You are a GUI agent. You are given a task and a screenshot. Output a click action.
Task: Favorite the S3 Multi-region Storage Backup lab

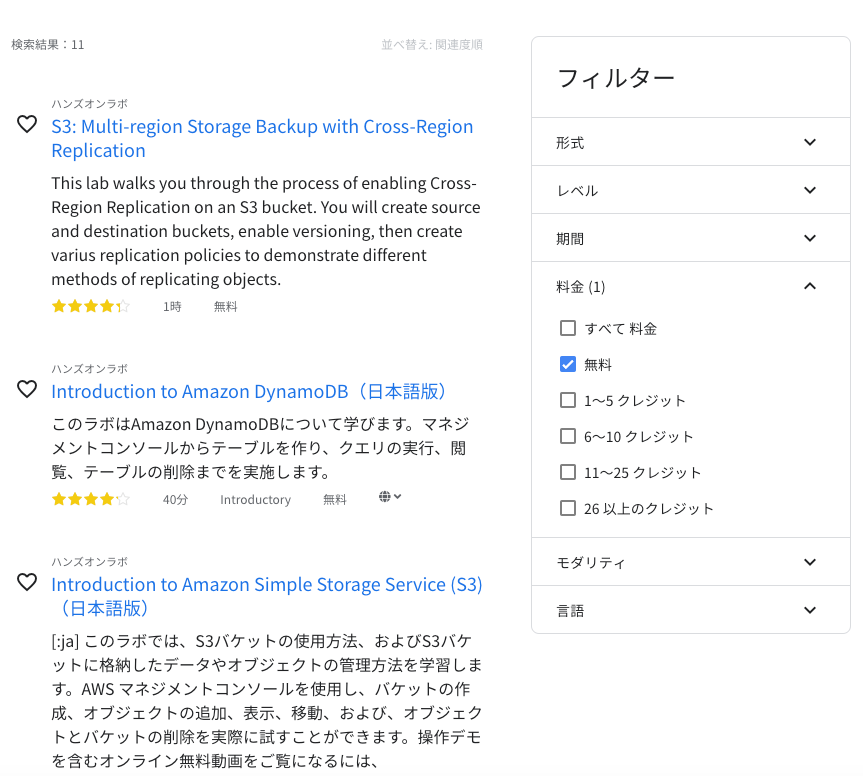click(x=27, y=124)
